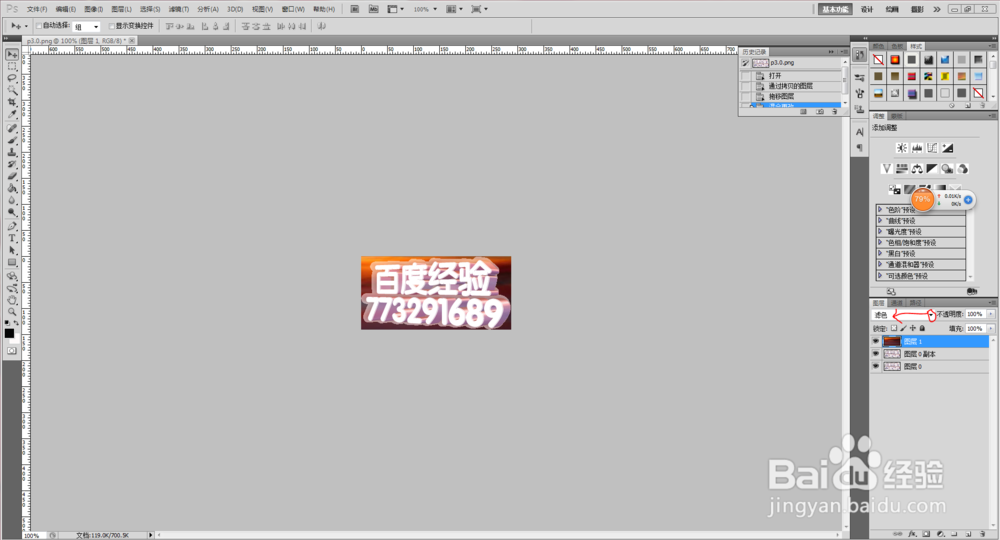Screen dimensions: 1000x540
Task: Switch to the 路径 paths tab
Action: pyautogui.click(x=916, y=303)
